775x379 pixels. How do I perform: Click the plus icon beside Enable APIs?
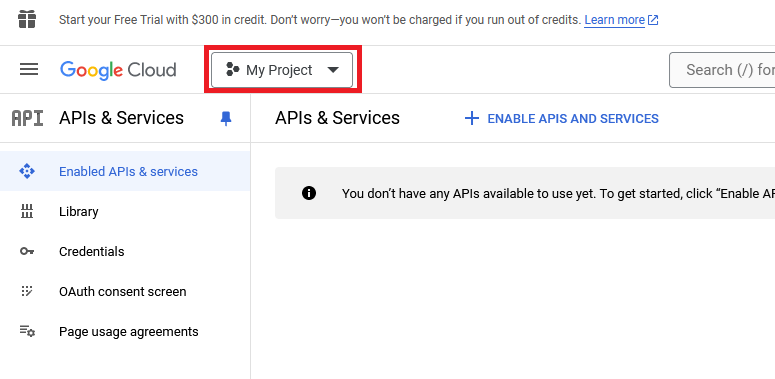tap(472, 119)
